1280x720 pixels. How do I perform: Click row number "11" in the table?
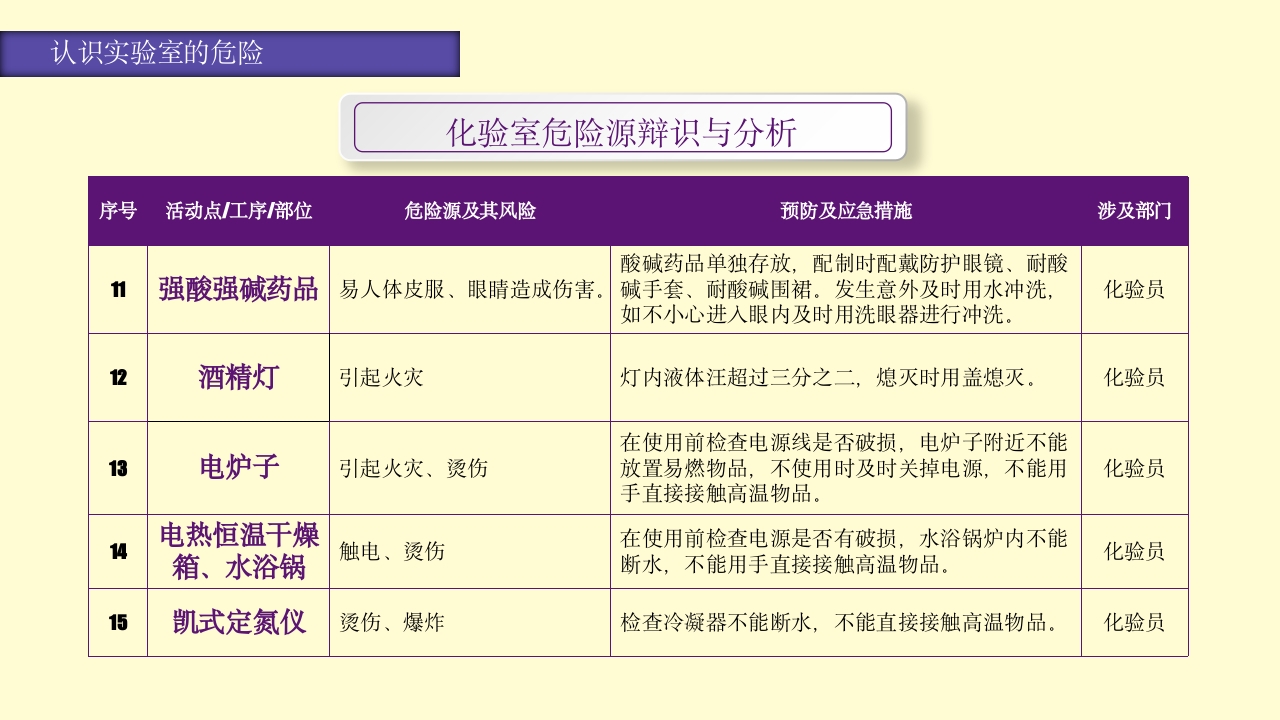point(117,289)
